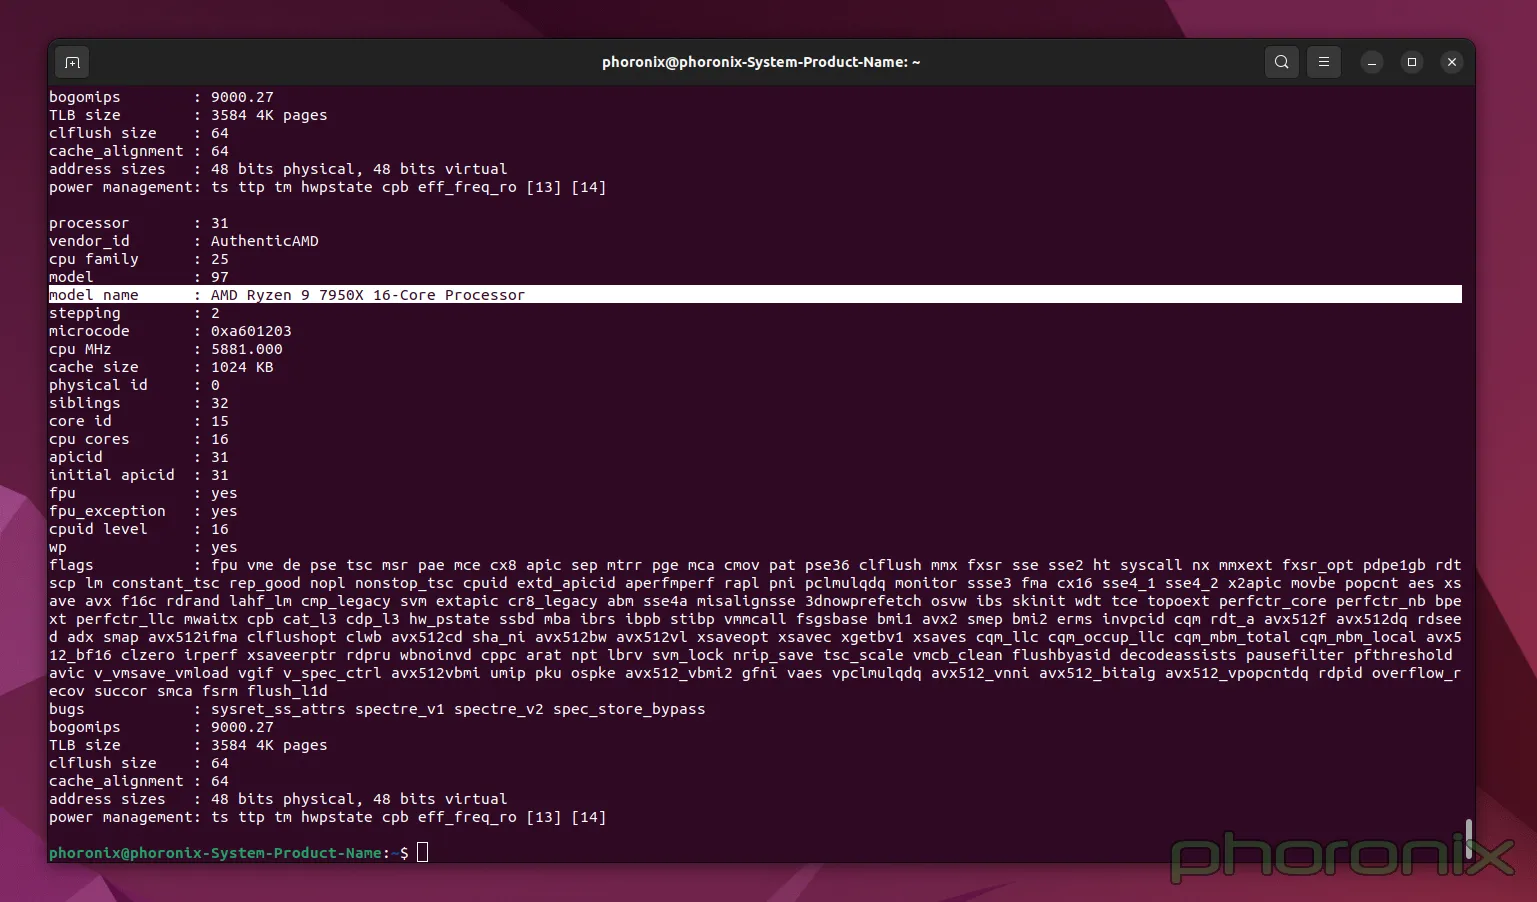Click 'avx512vbmi' in the flags output

pos(436,673)
